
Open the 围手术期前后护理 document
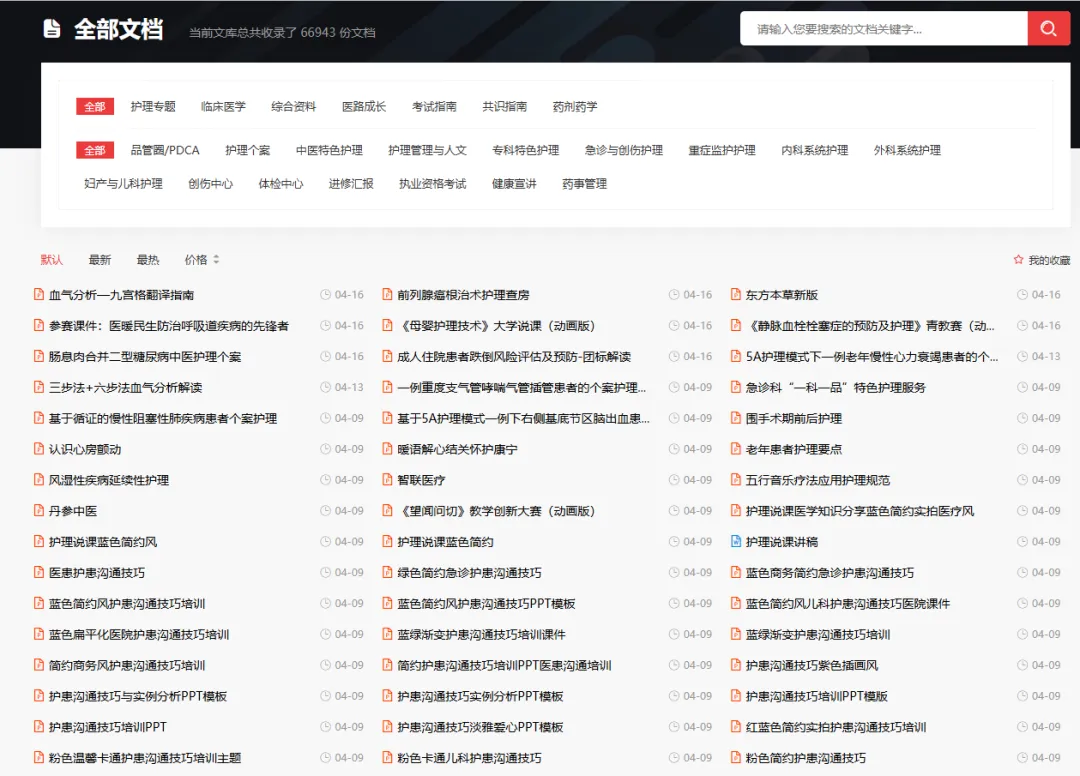click(793, 419)
